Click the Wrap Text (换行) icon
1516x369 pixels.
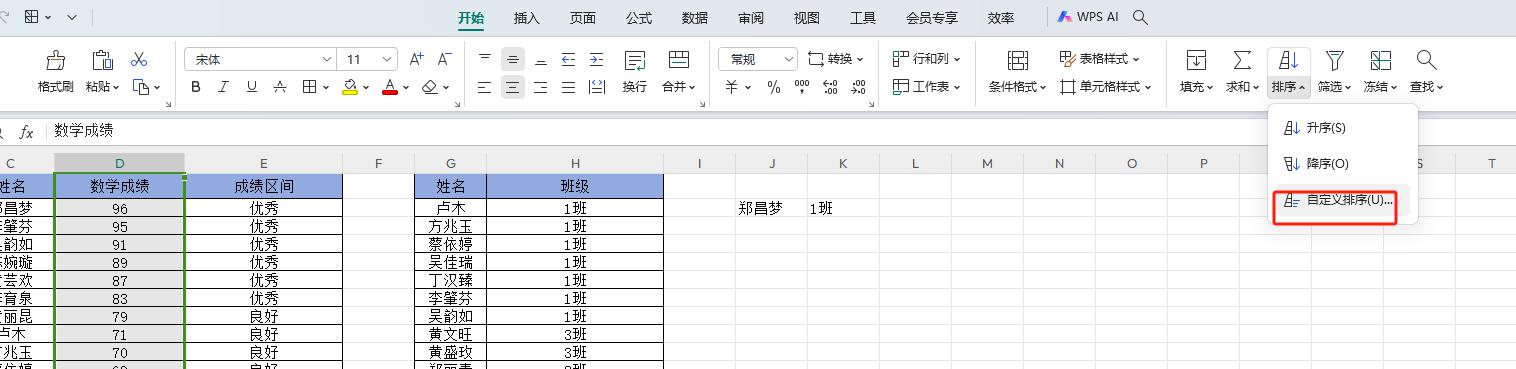(635, 60)
